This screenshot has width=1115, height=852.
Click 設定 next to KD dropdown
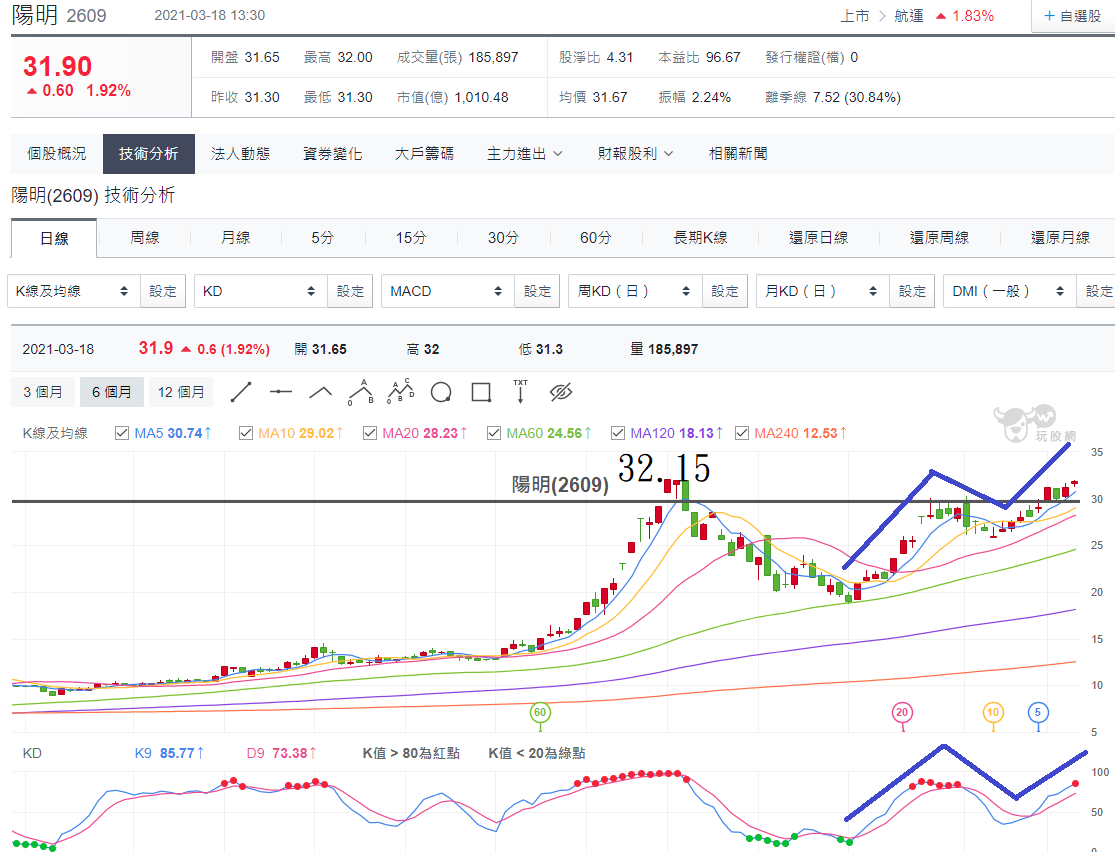[x=350, y=291]
